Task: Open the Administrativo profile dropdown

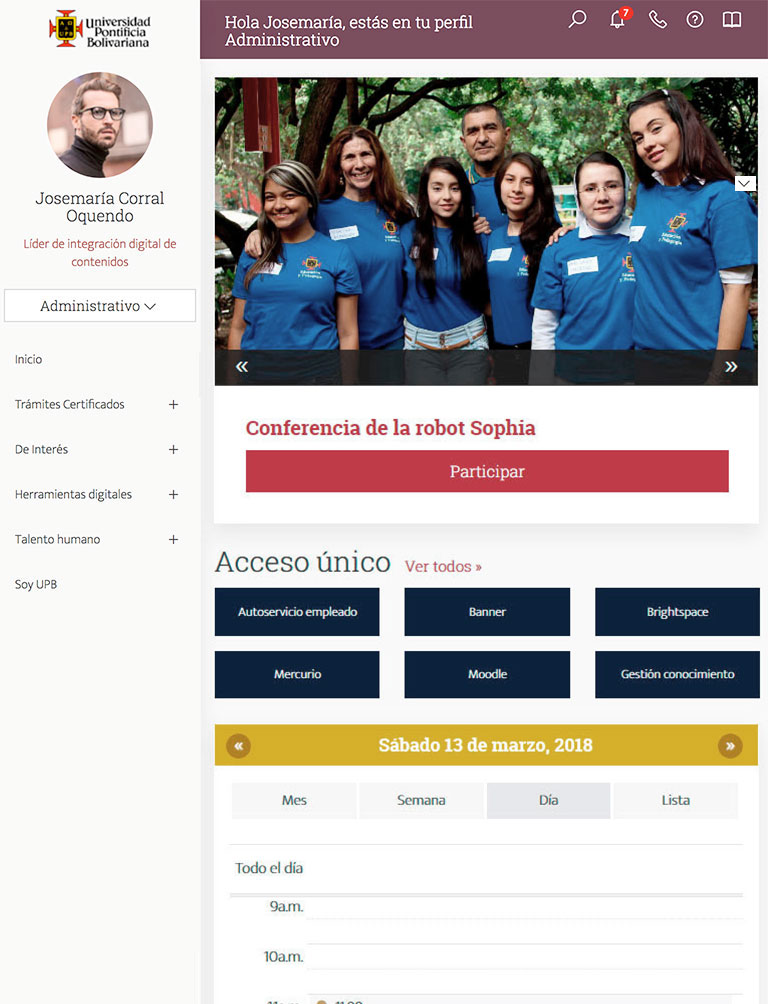Action: pyautogui.click(x=99, y=306)
